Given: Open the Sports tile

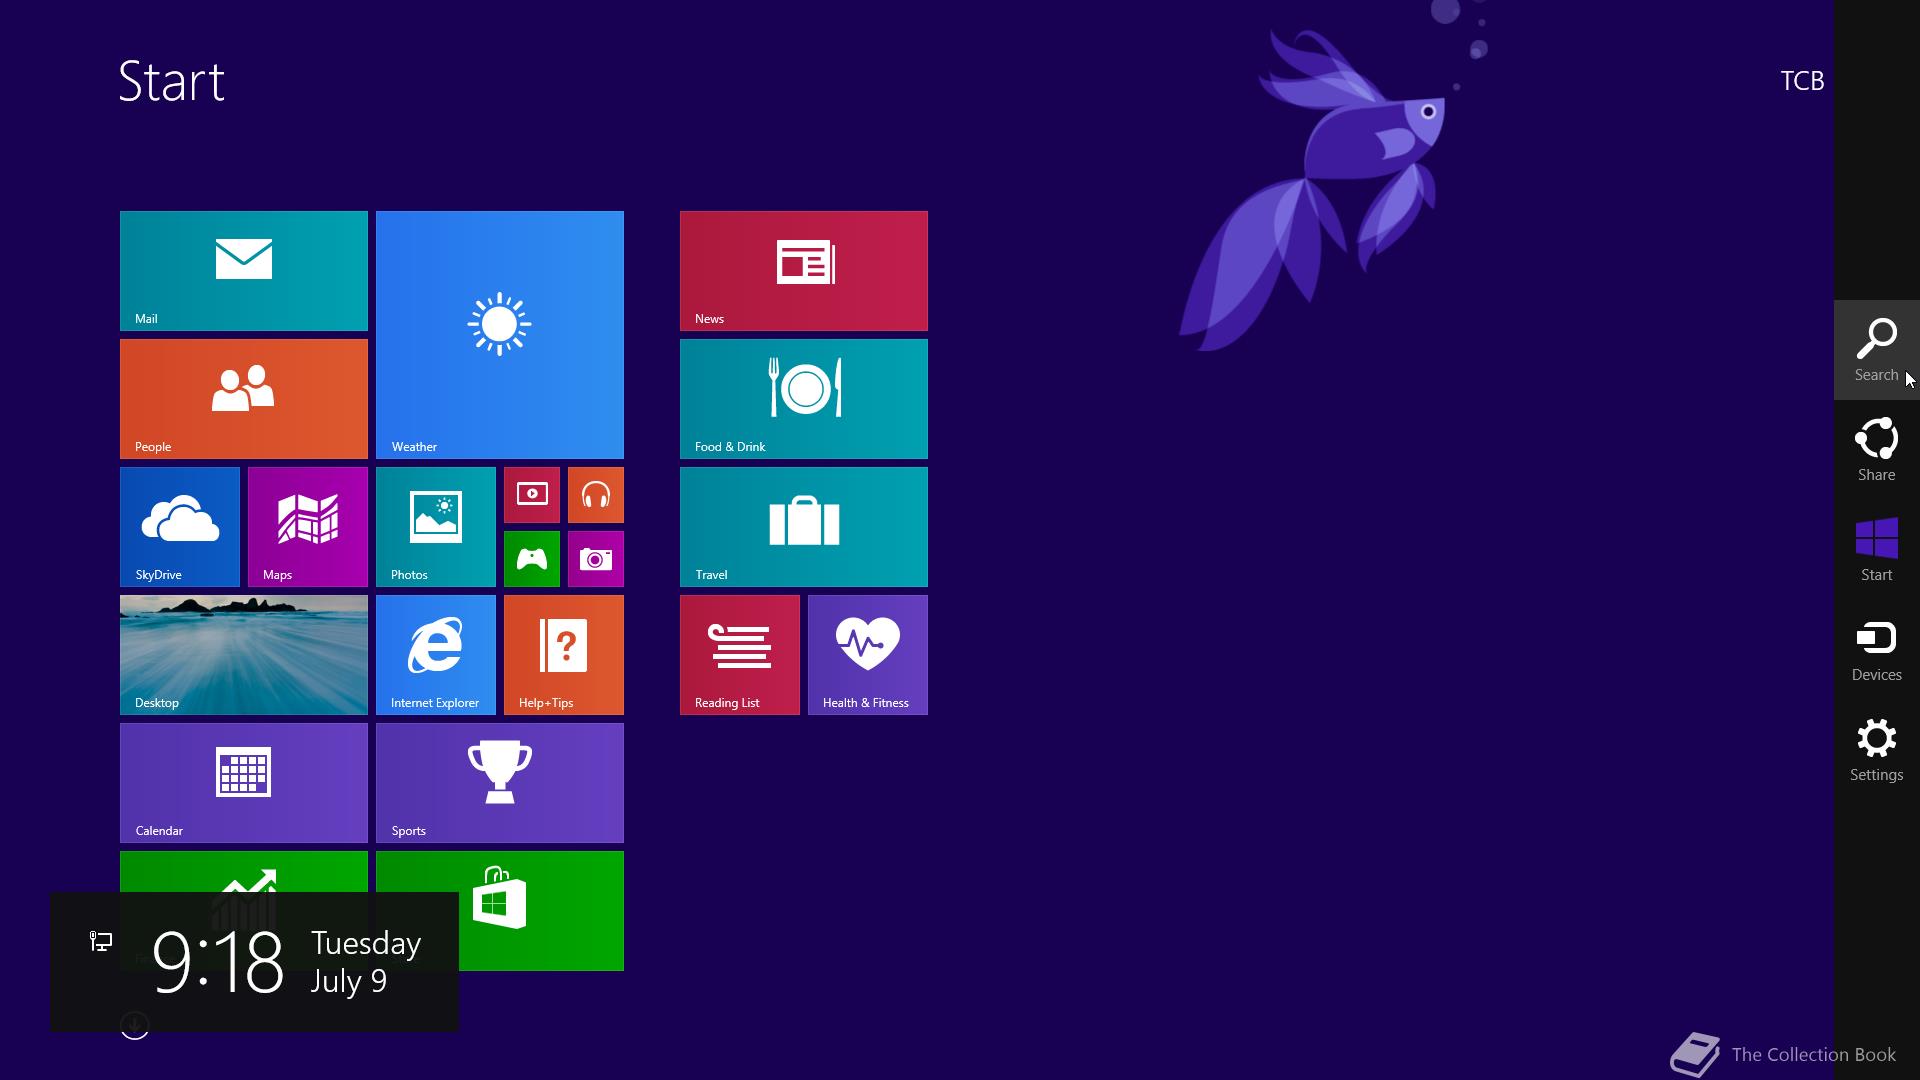Looking at the screenshot, I should pyautogui.click(x=500, y=783).
